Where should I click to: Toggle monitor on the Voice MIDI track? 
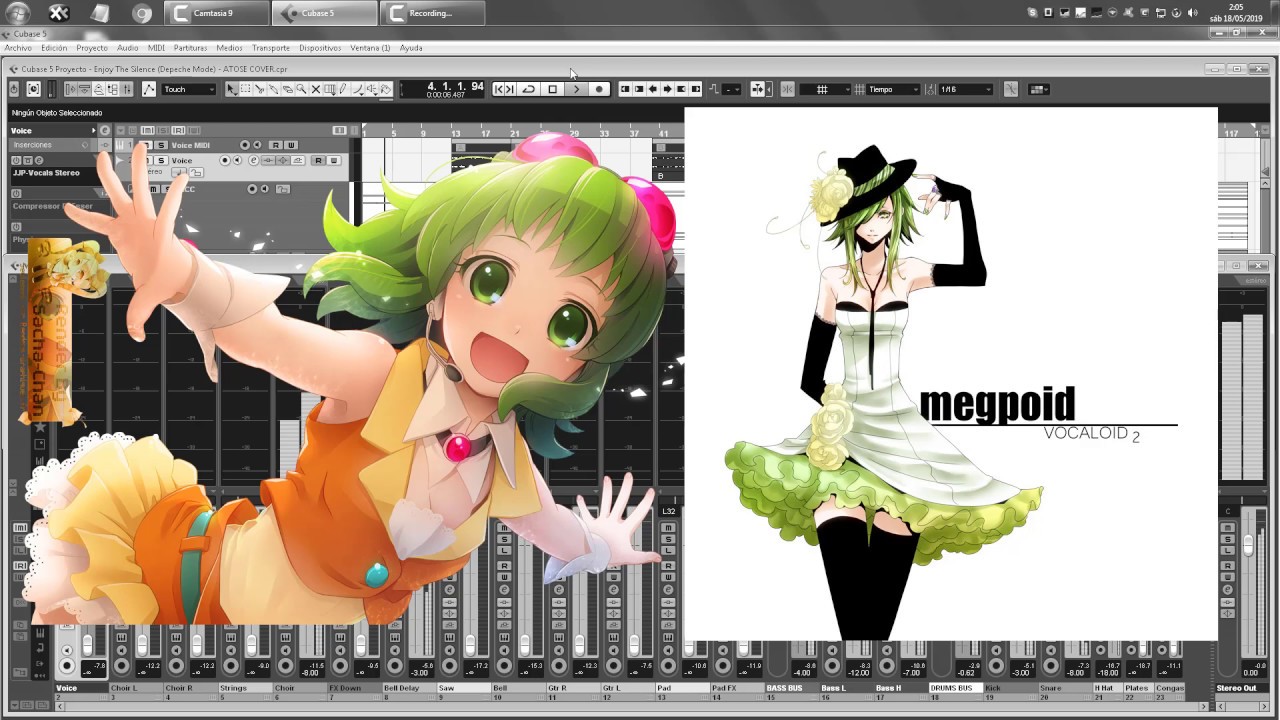(x=257, y=145)
